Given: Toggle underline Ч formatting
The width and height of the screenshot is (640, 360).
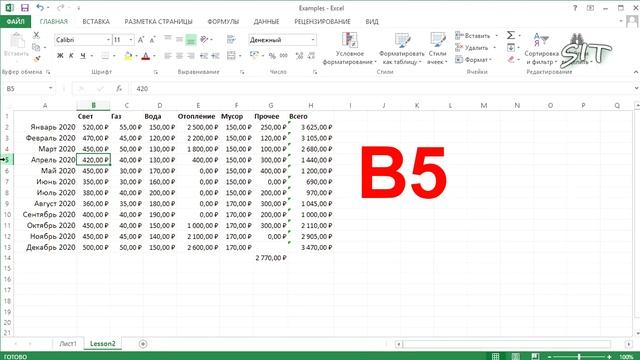Looking at the screenshot, I should pos(83,56).
